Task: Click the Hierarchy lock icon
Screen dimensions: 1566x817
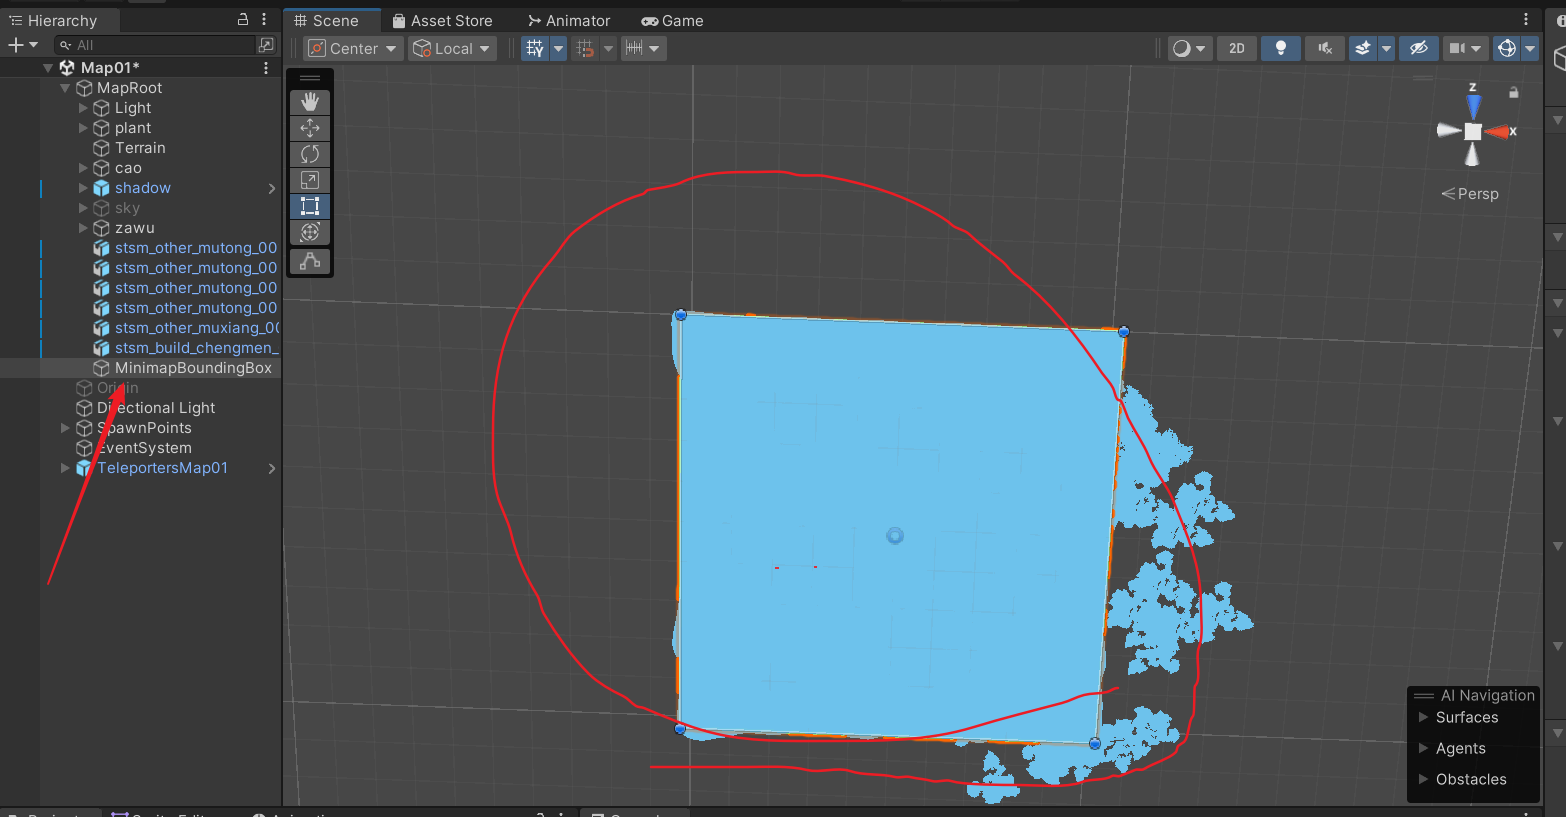Action: pyautogui.click(x=242, y=20)
